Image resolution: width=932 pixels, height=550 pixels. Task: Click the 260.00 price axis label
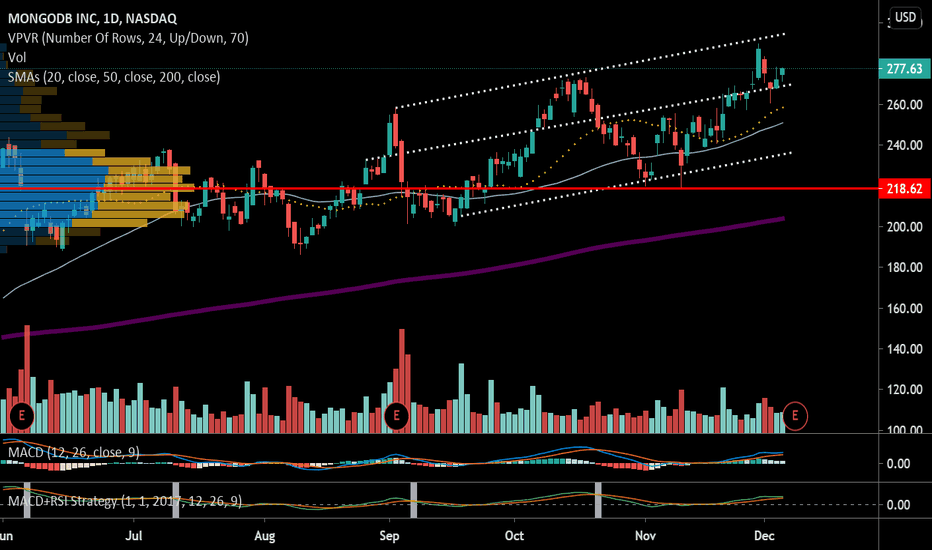[x=905, y=105]
